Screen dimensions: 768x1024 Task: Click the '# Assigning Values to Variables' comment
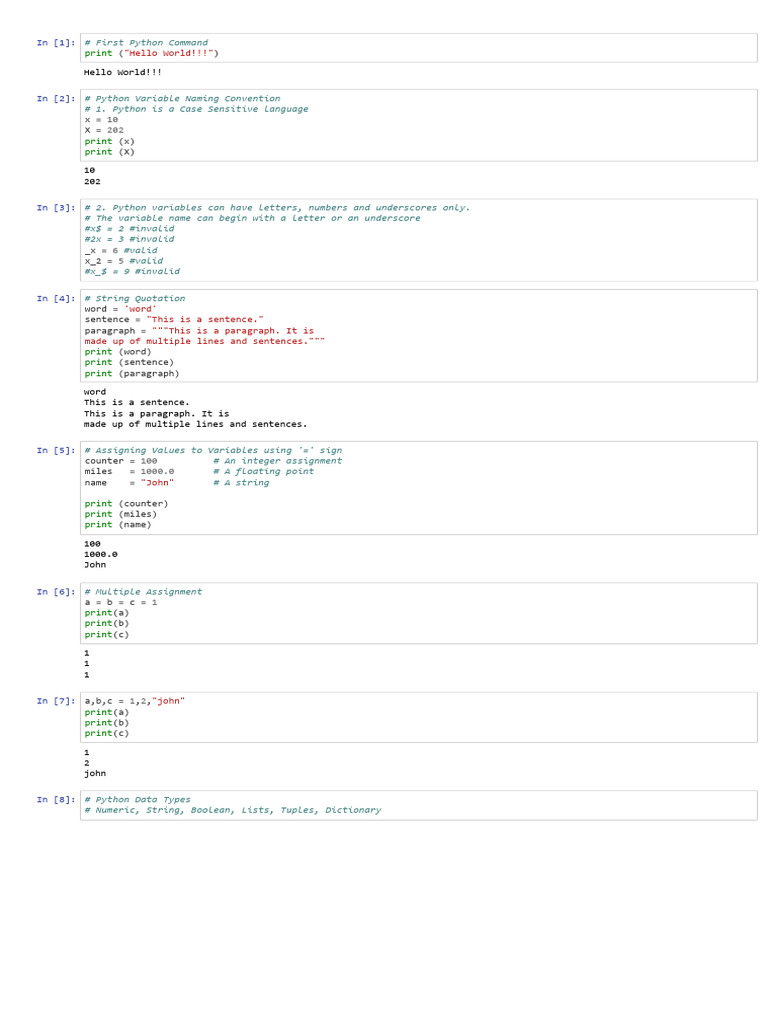[213, 450]
